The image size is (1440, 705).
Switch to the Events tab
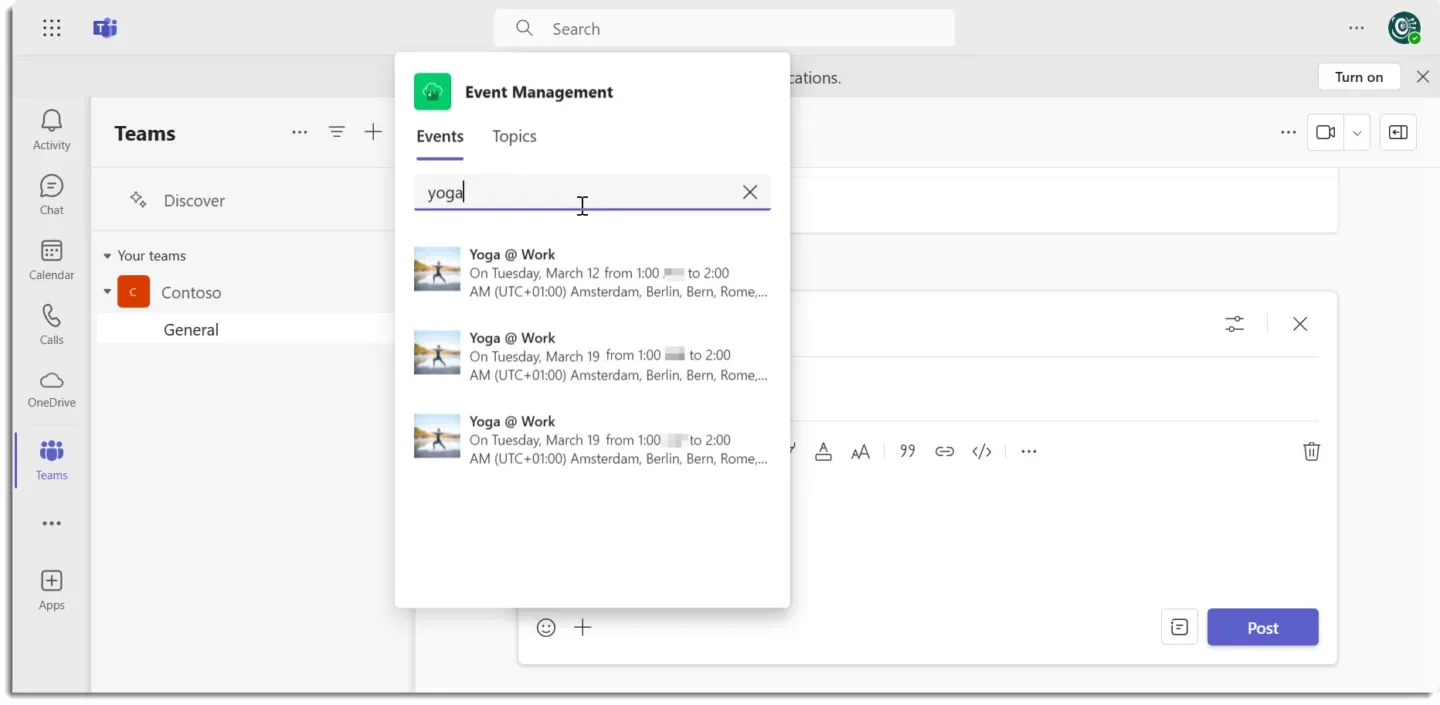point(440,137)
